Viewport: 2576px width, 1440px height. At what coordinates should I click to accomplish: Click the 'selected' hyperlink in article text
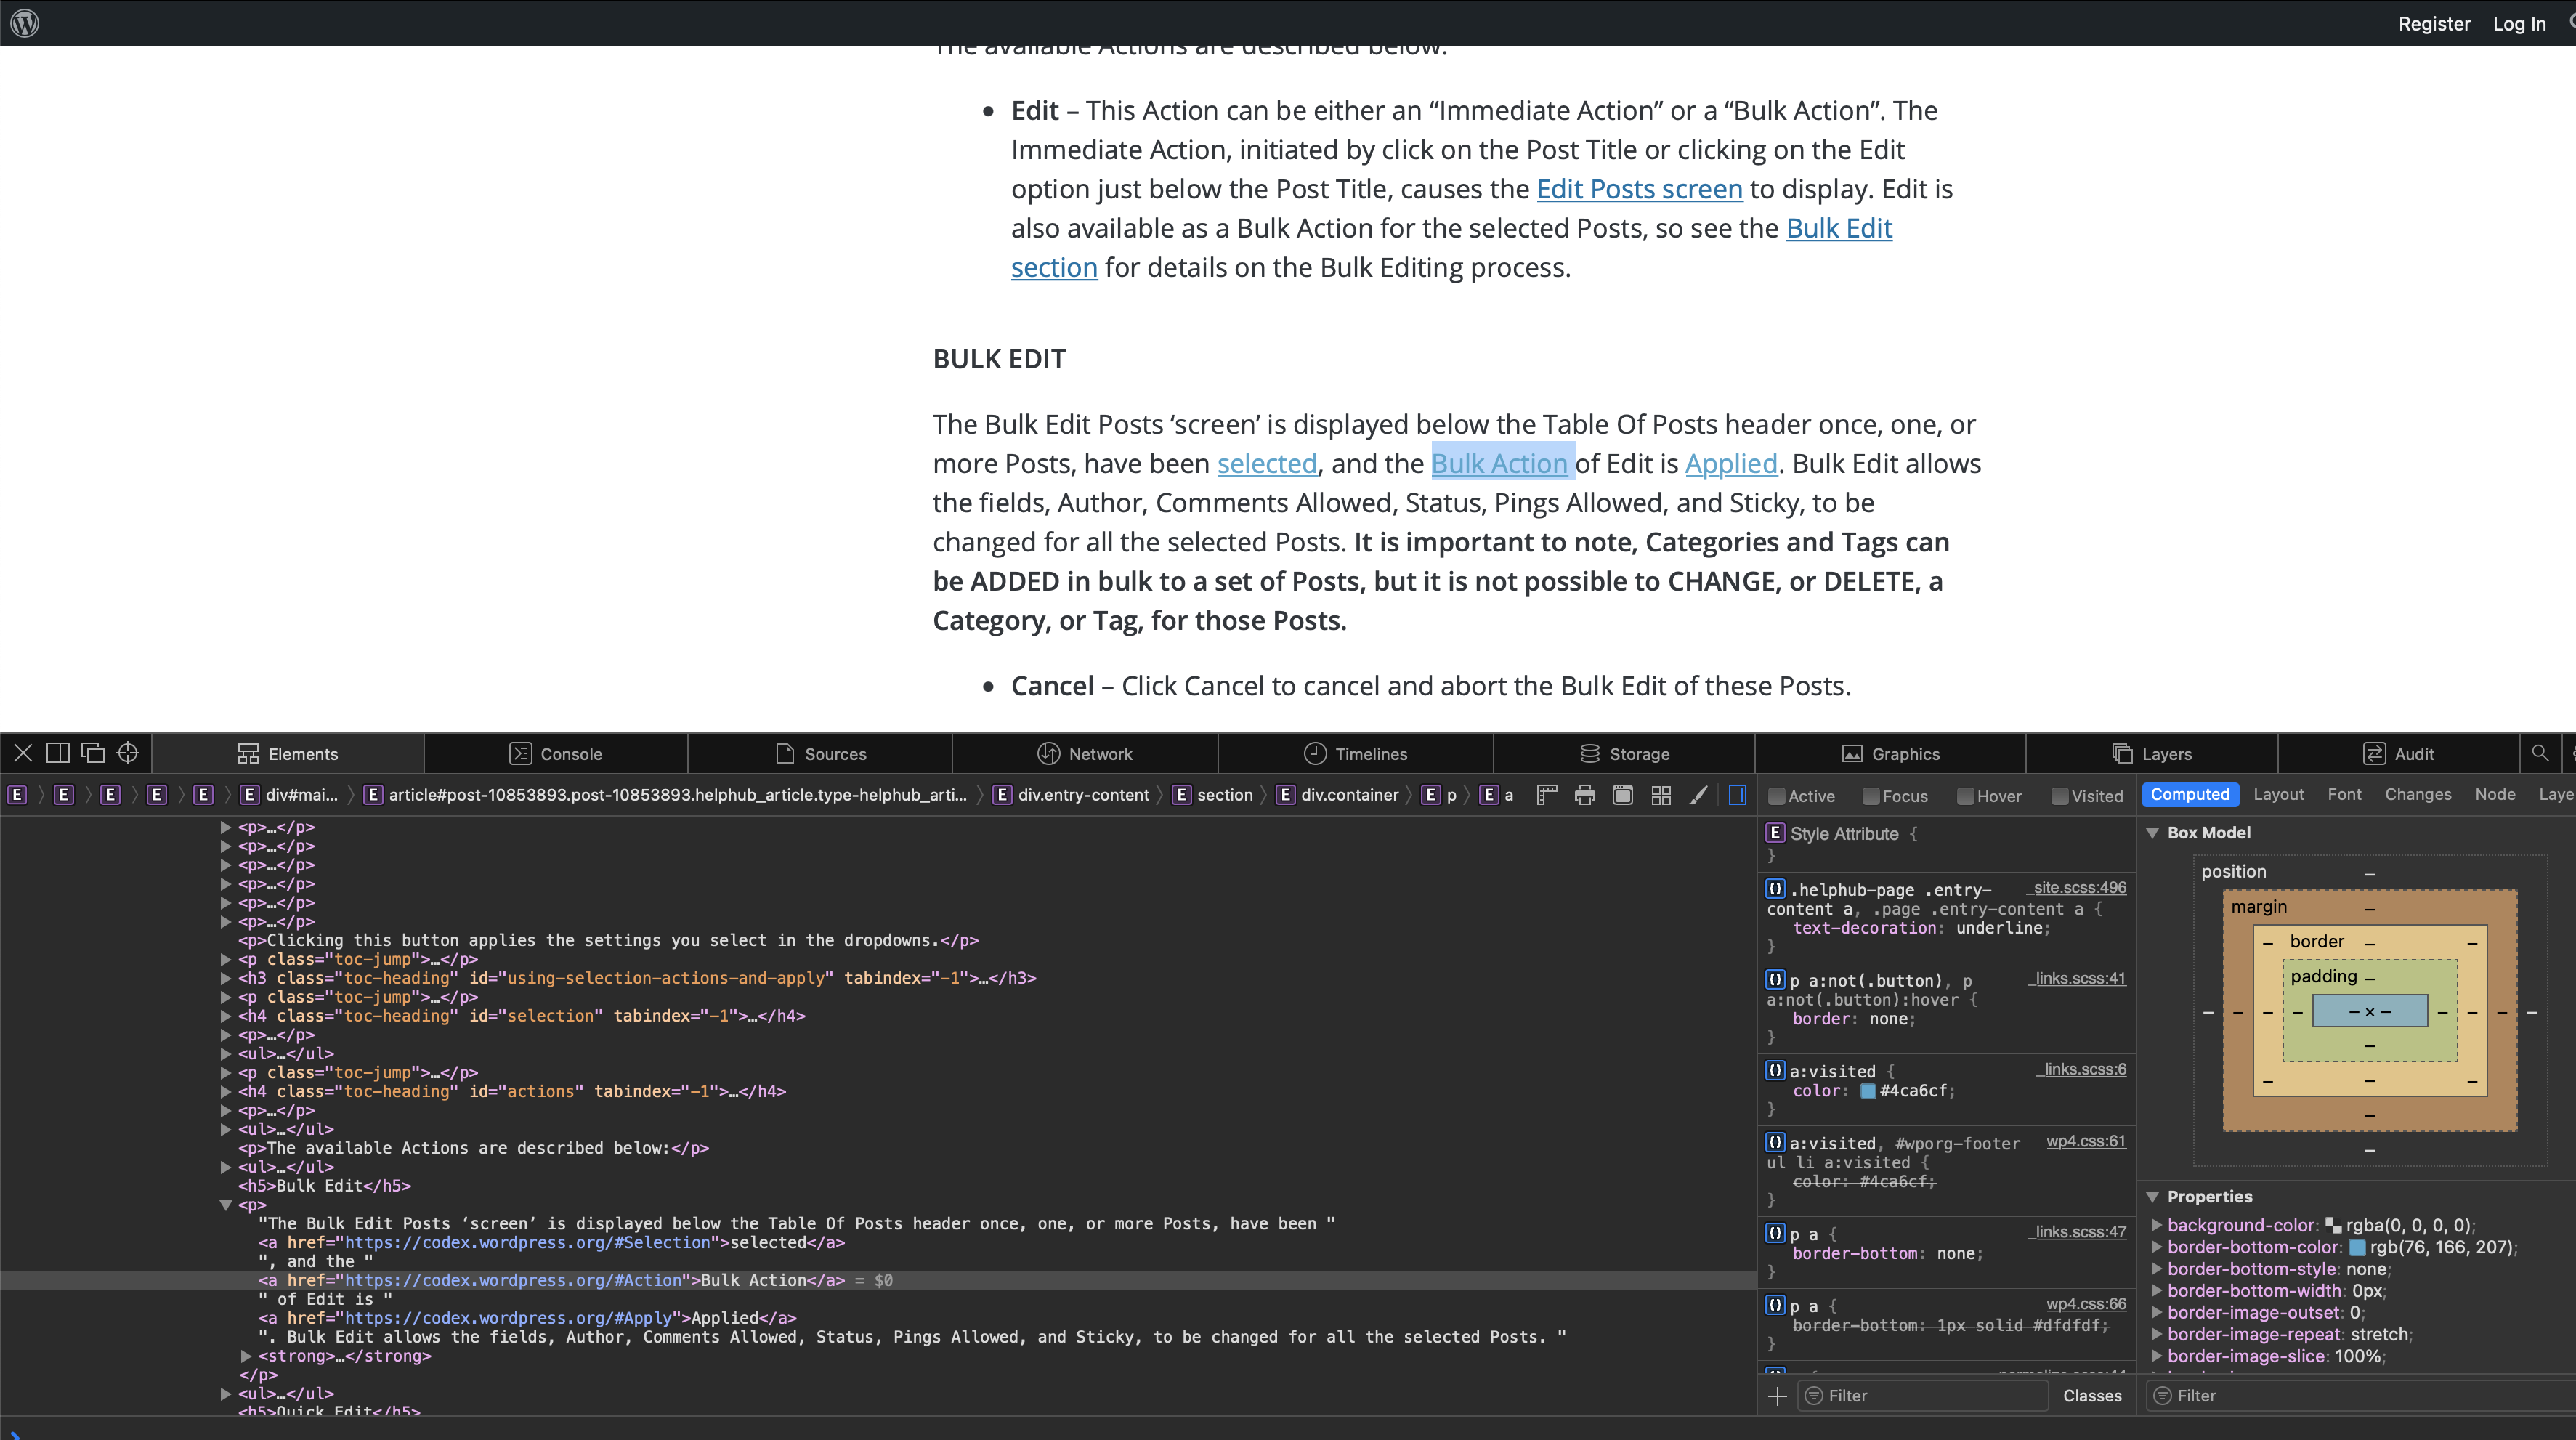pyautogui.click(x=1267, y=462)
